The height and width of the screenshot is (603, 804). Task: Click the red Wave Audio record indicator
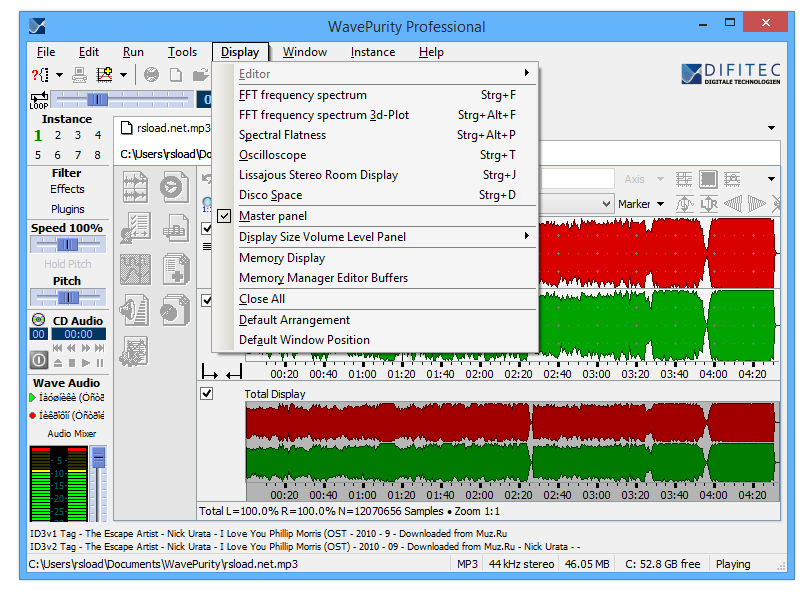34,415
